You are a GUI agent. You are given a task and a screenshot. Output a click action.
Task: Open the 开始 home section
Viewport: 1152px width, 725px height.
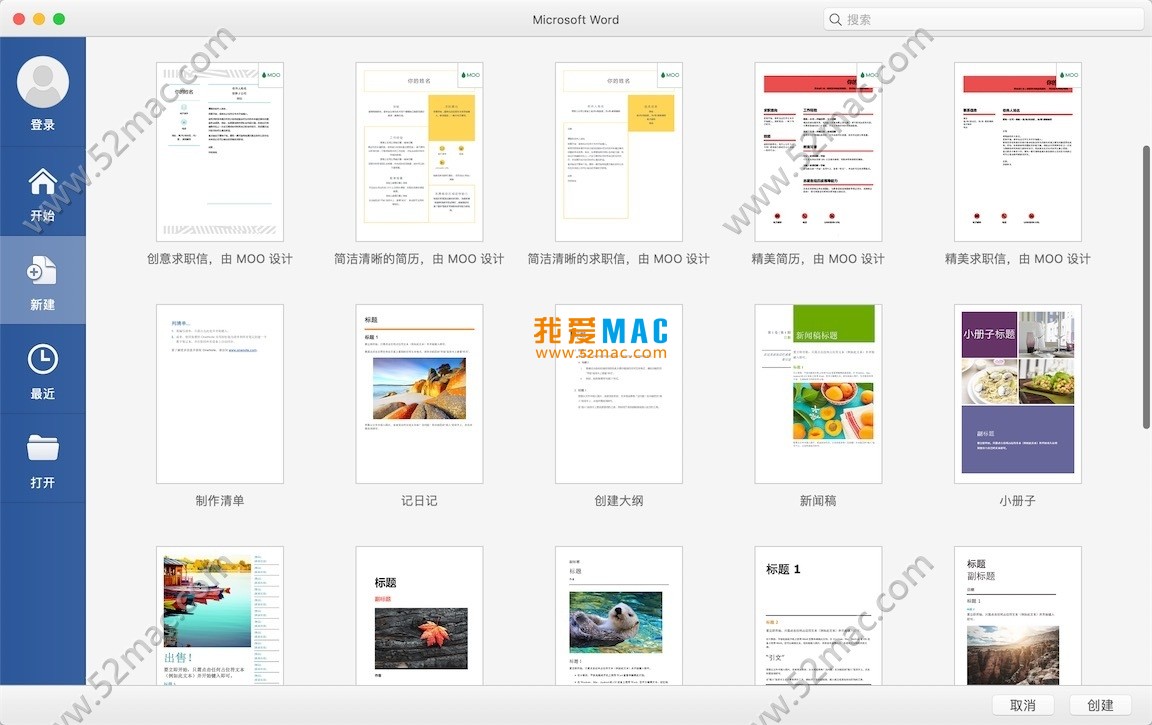coord(43,192)
